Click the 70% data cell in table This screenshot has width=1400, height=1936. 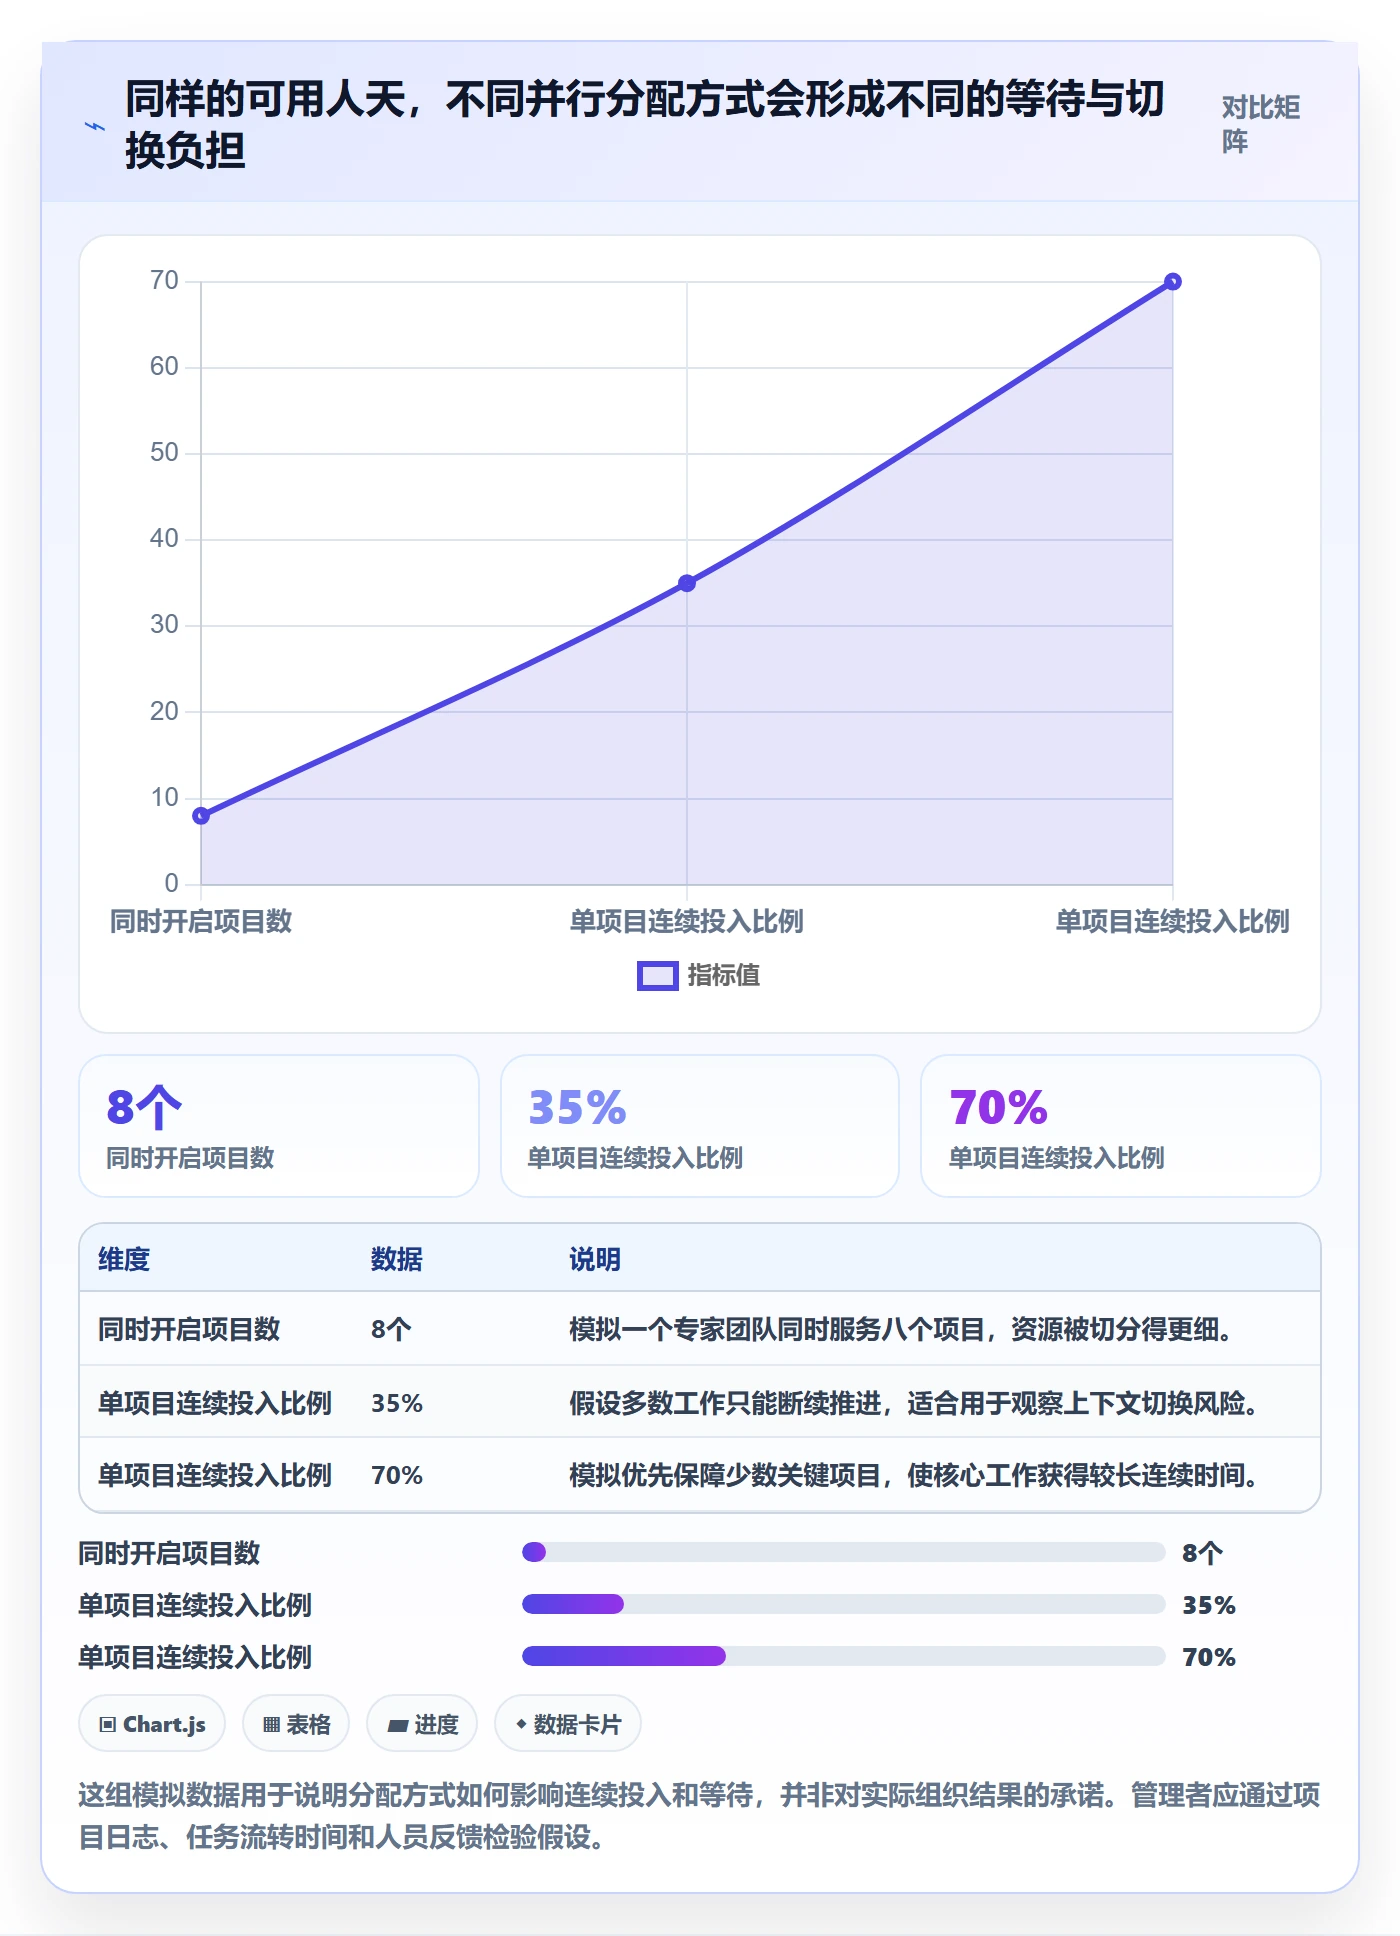397,1475
